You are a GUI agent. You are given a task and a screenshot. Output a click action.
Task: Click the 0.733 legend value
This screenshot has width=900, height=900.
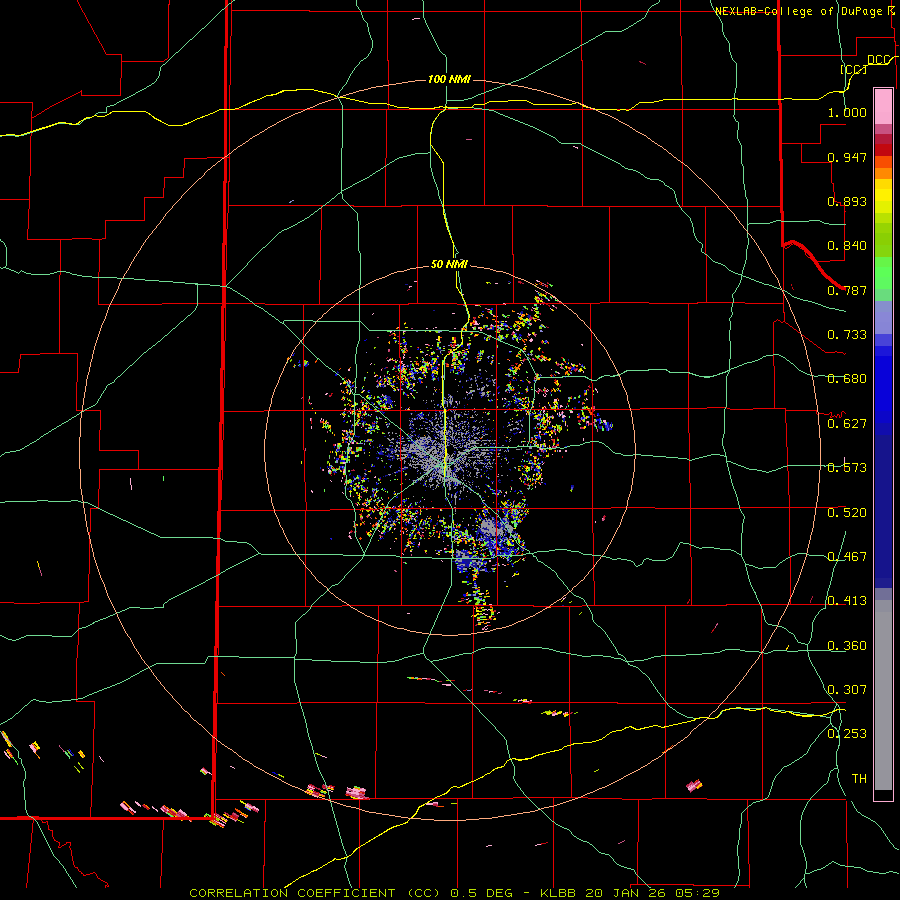coord(847,335)
